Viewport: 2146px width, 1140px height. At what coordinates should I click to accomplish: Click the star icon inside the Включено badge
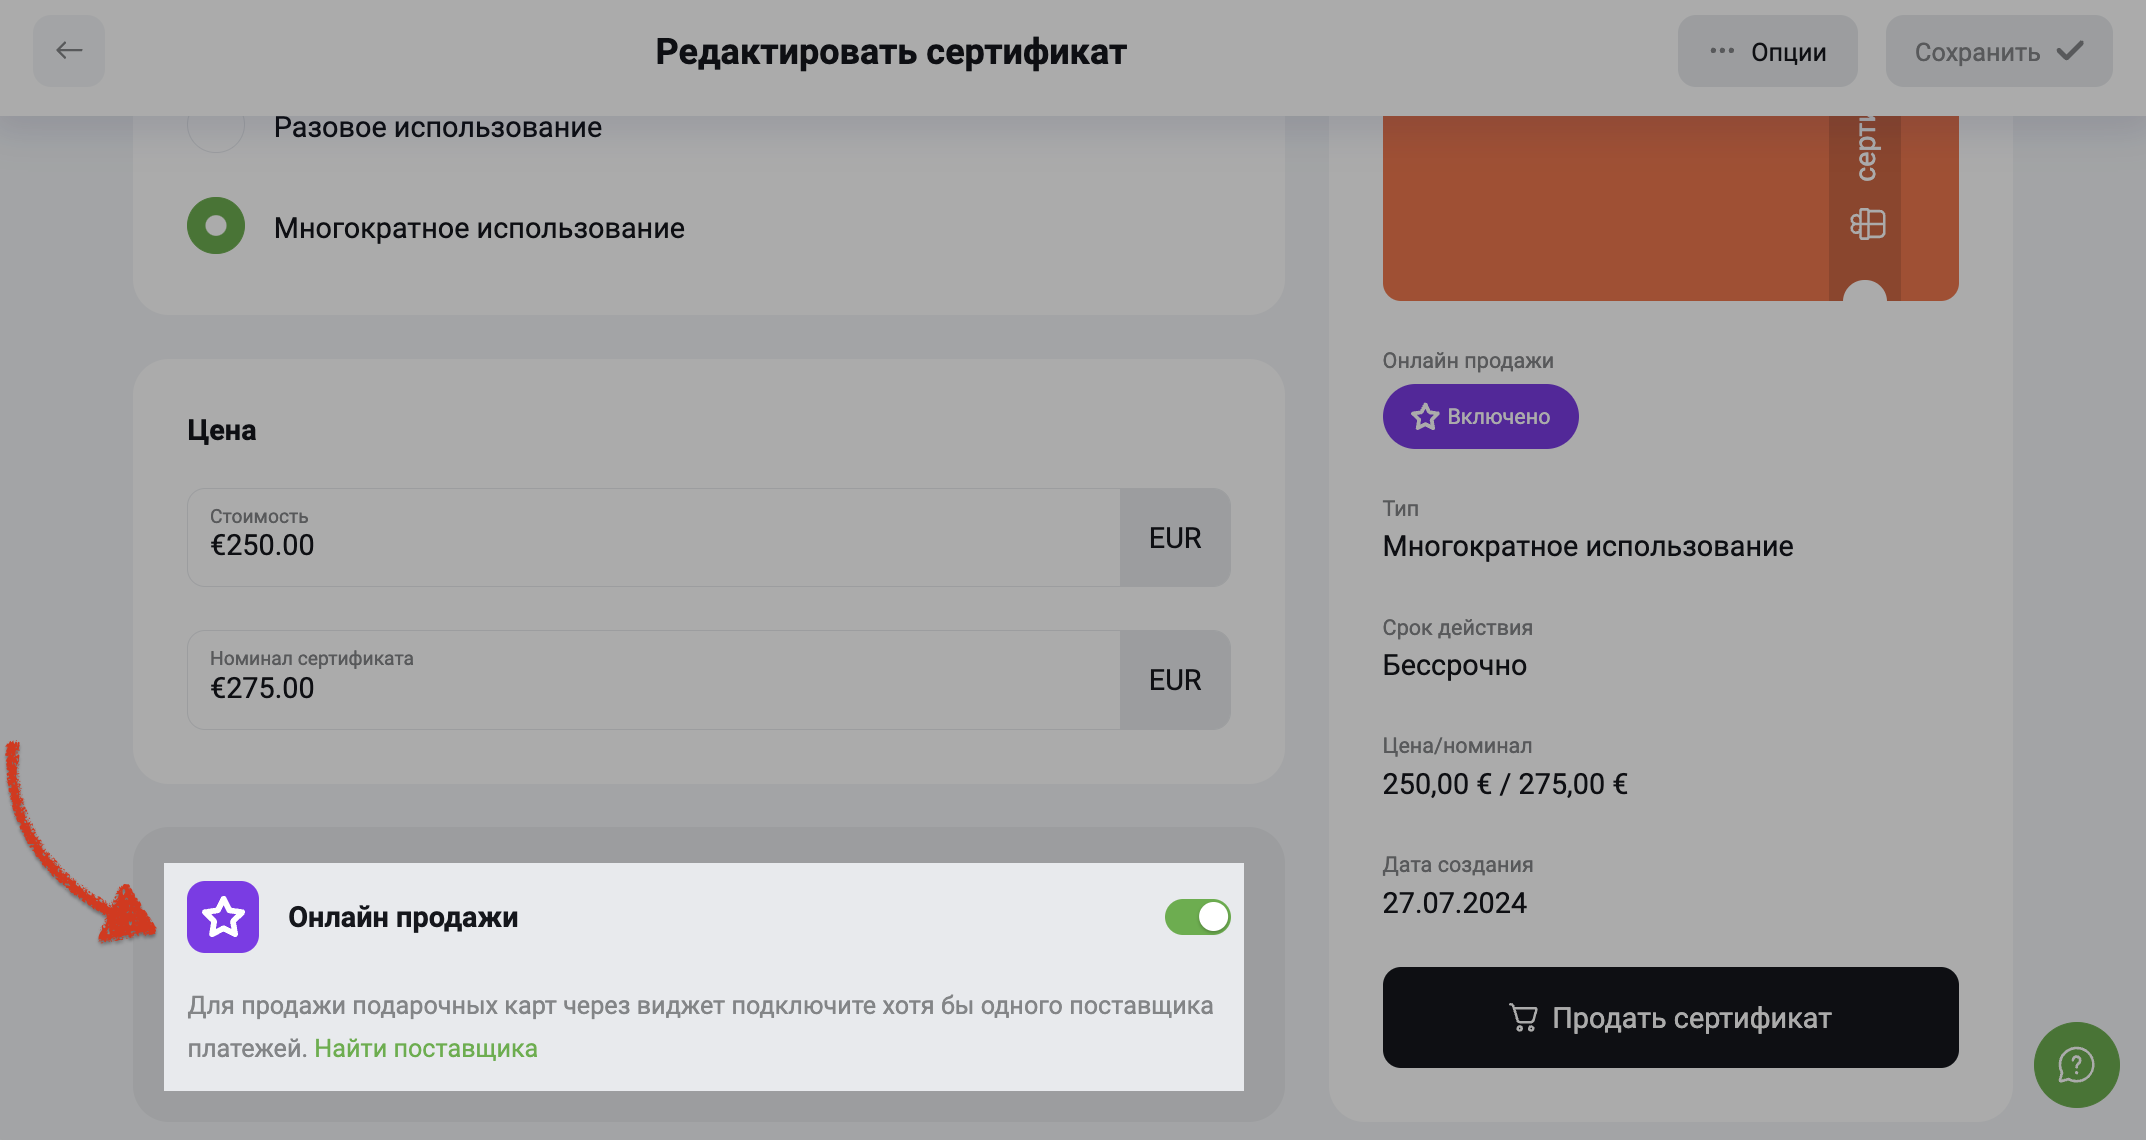[1425, 417]
